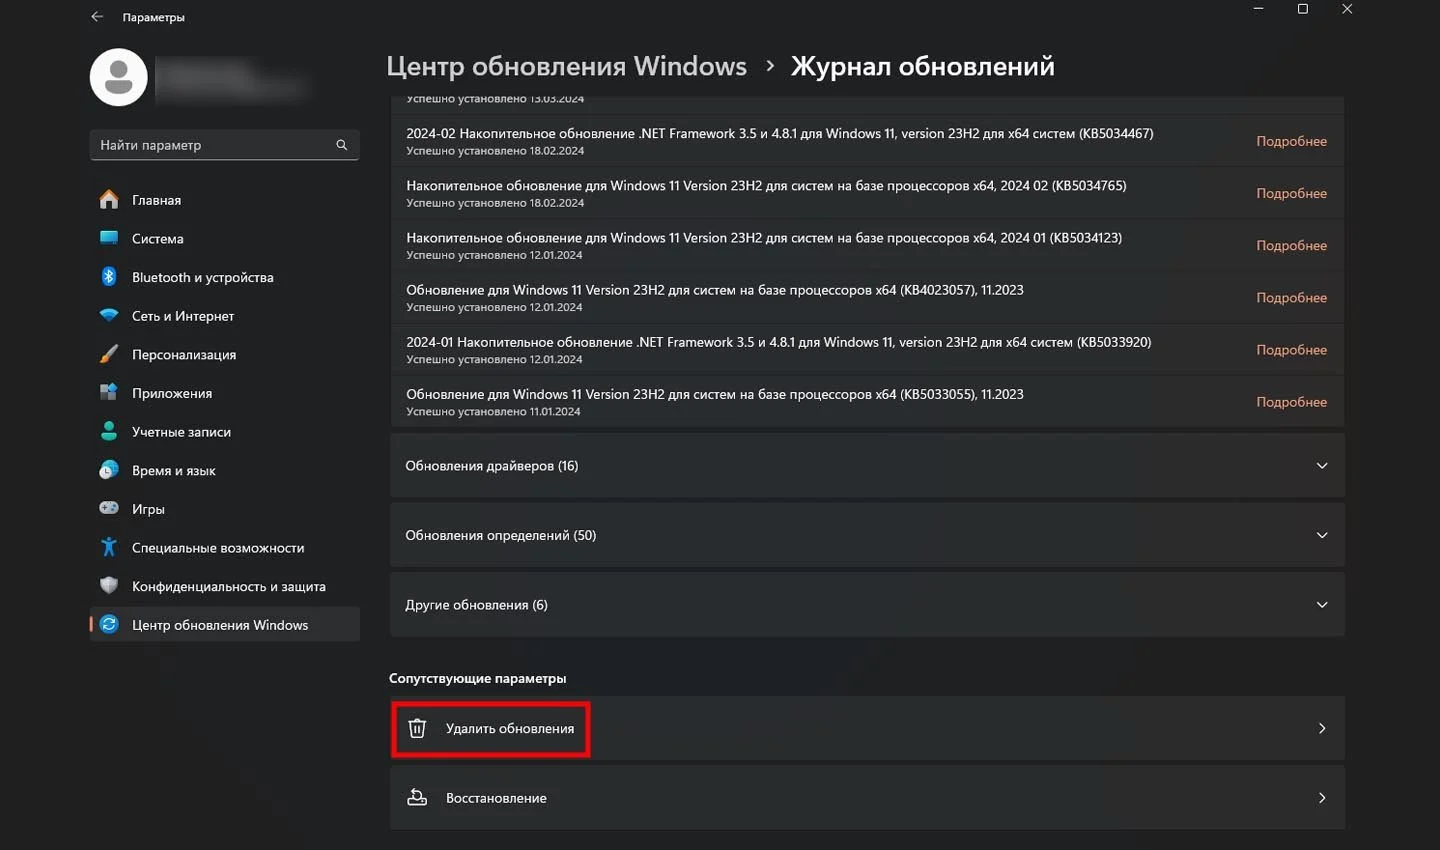Click the KB5034765 cumulative update title

(x=766, y=185)
